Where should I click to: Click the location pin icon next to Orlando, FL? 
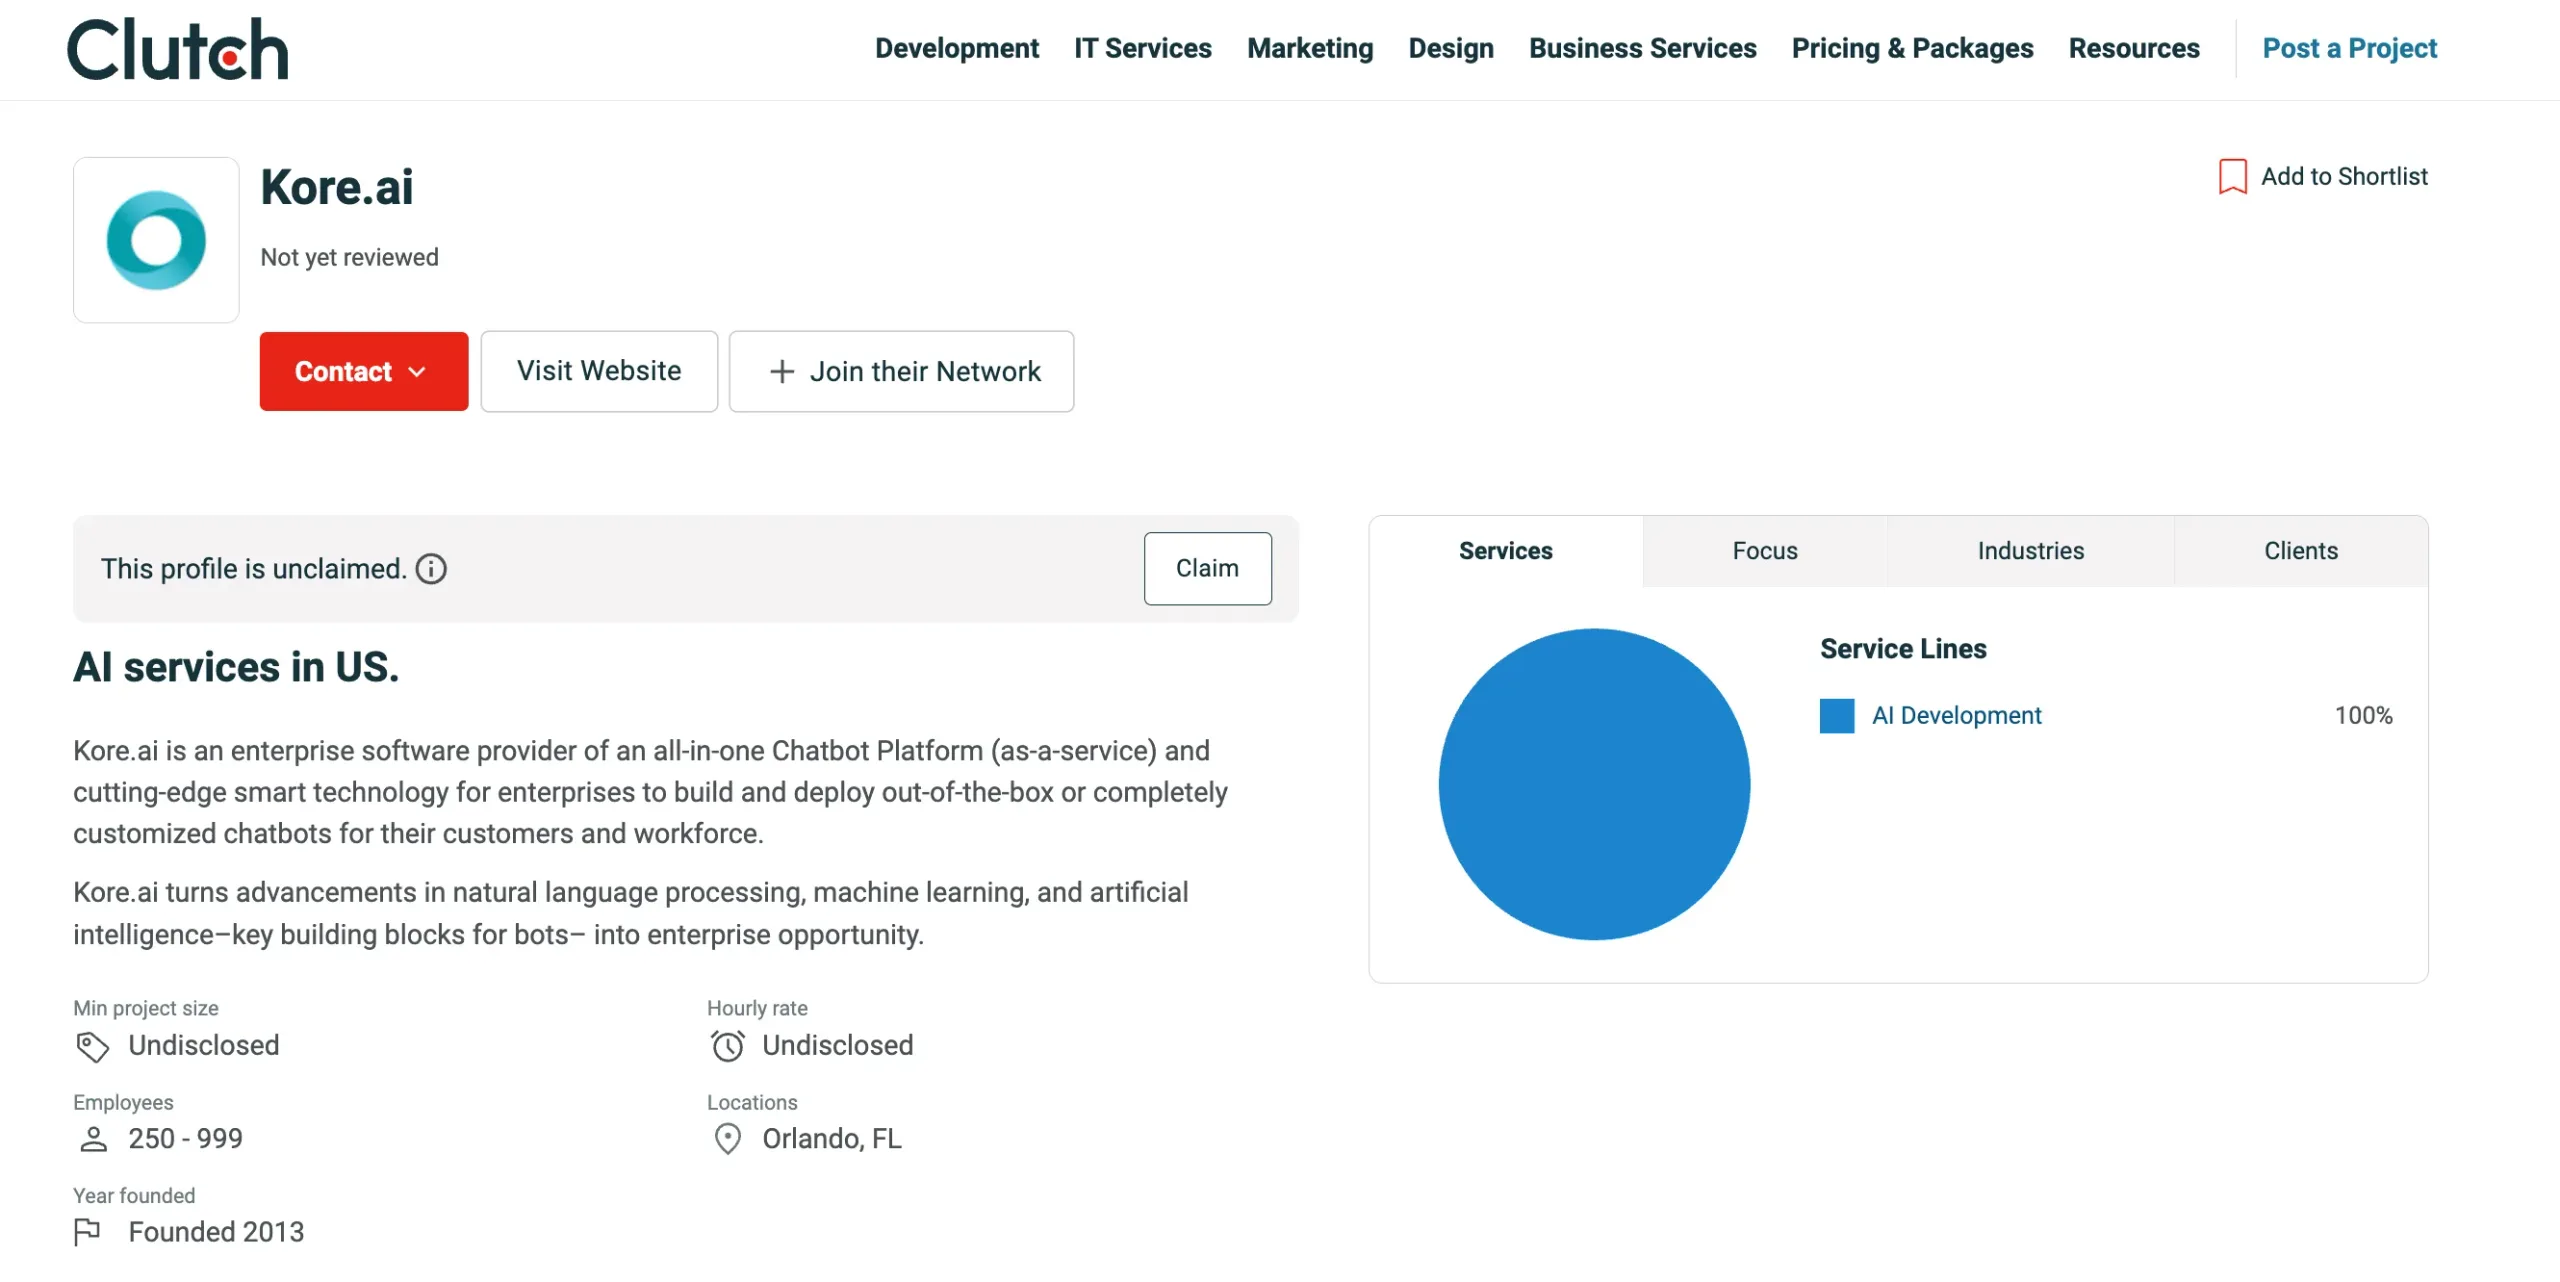(x=727, y=1139)
